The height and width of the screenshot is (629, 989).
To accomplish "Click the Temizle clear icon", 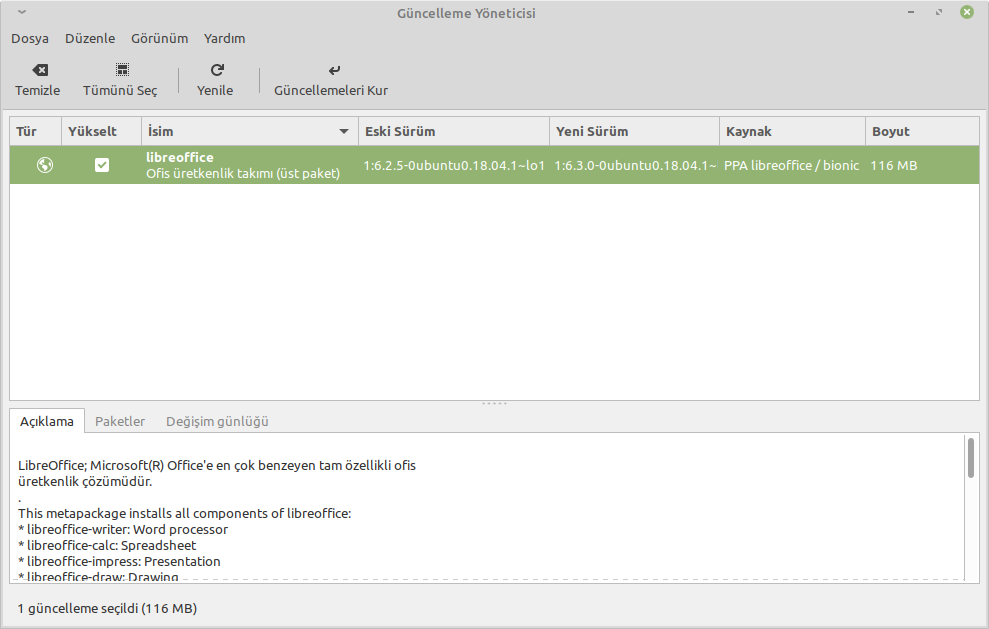I will pos(40,70).
